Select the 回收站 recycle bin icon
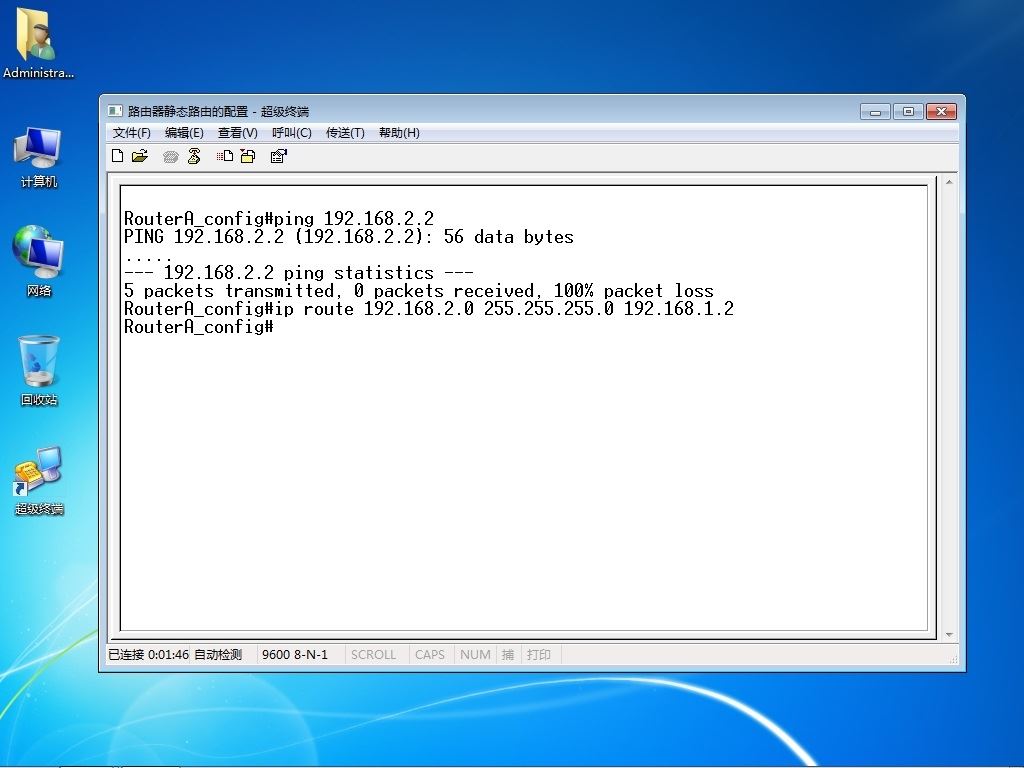The width and height of the screenshot is (1024, 768). [39, 370]
